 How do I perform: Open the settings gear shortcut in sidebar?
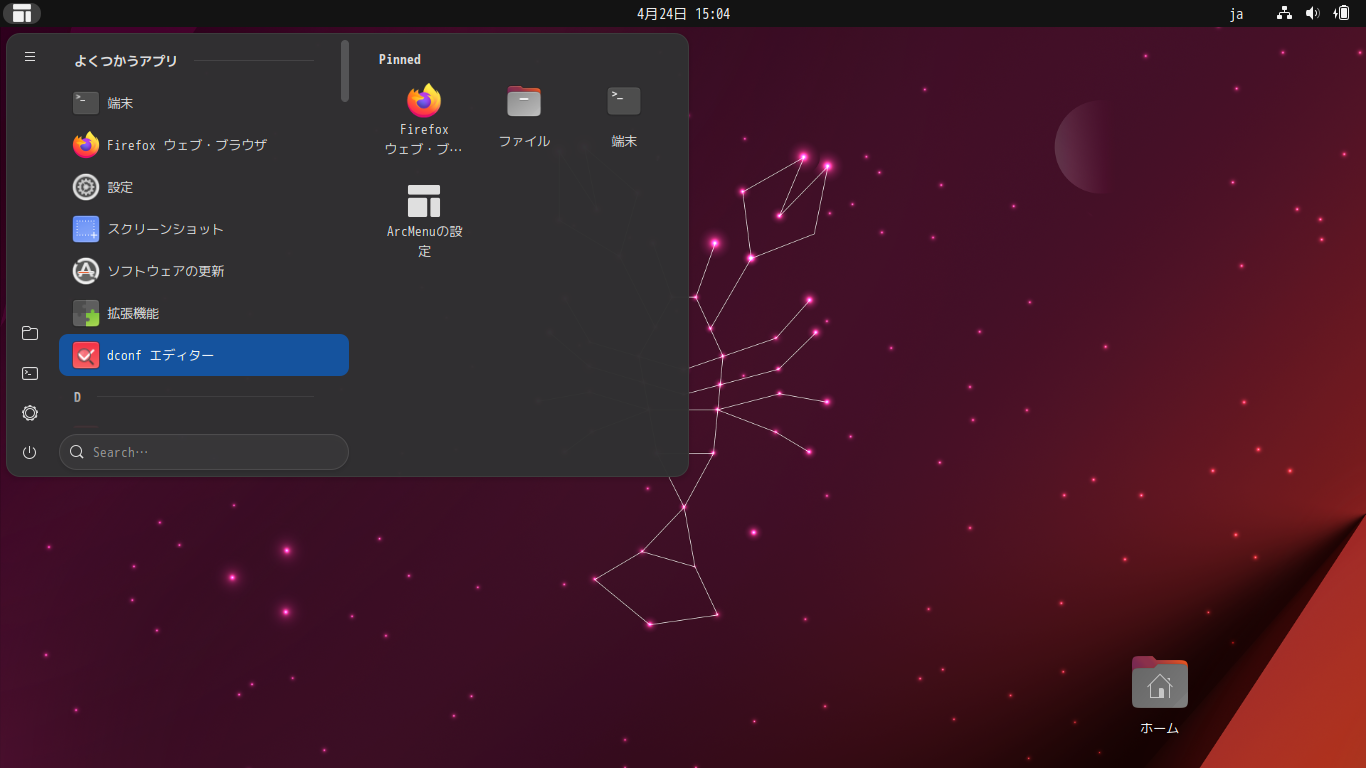(x=30, y=413)
